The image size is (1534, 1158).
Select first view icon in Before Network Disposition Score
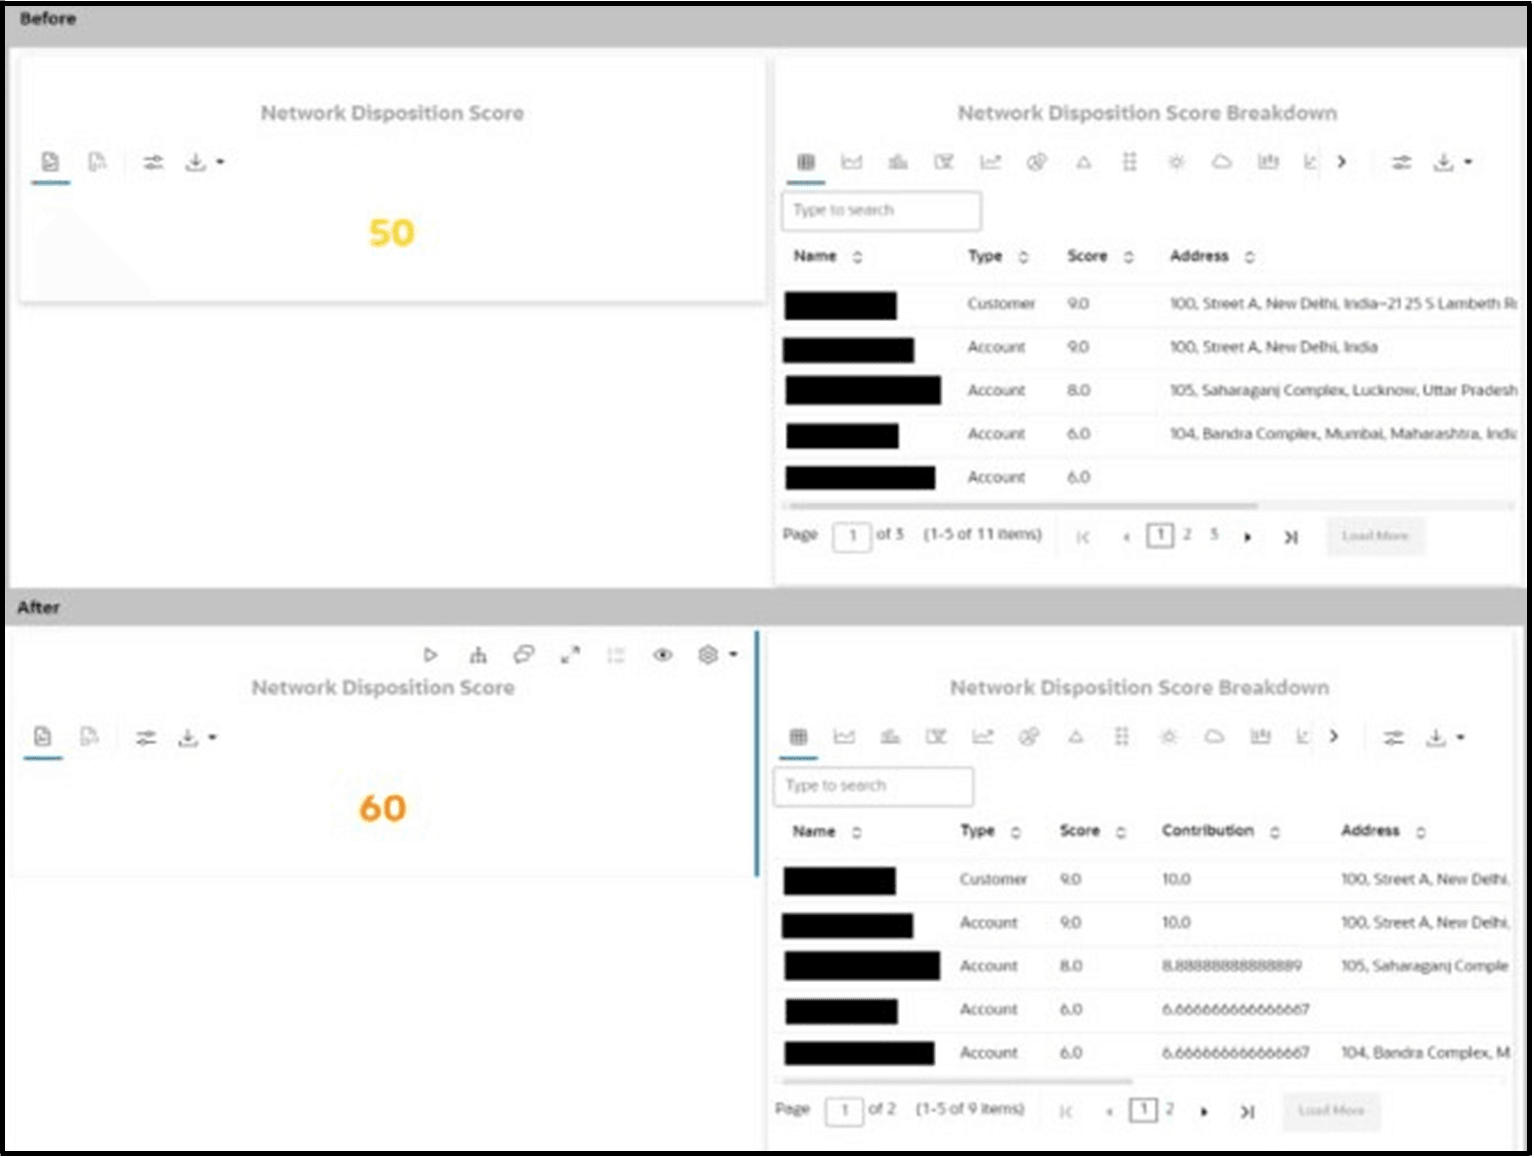tap(50, 162)
